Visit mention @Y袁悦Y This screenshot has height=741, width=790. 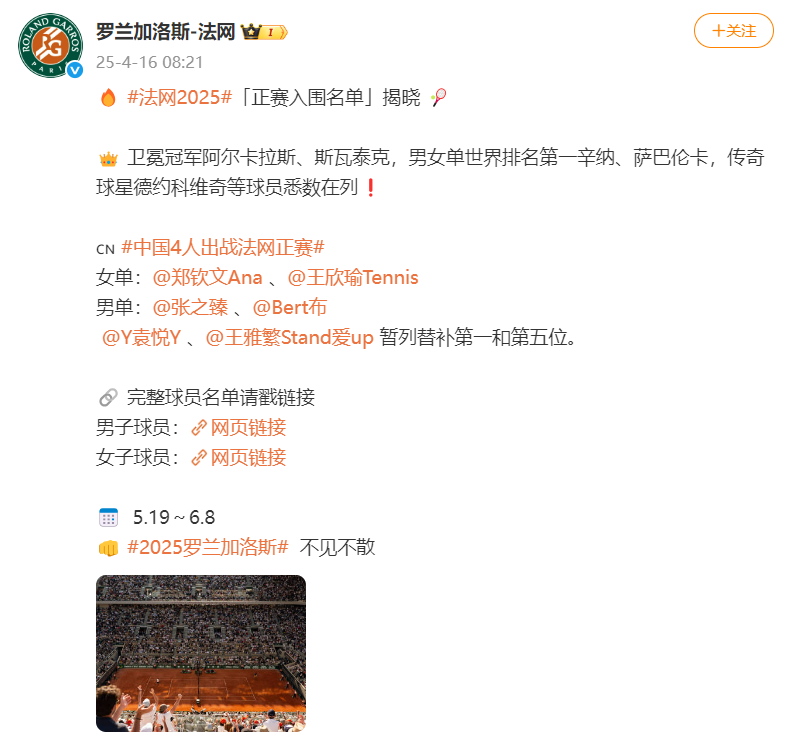[x=141, y=338]
